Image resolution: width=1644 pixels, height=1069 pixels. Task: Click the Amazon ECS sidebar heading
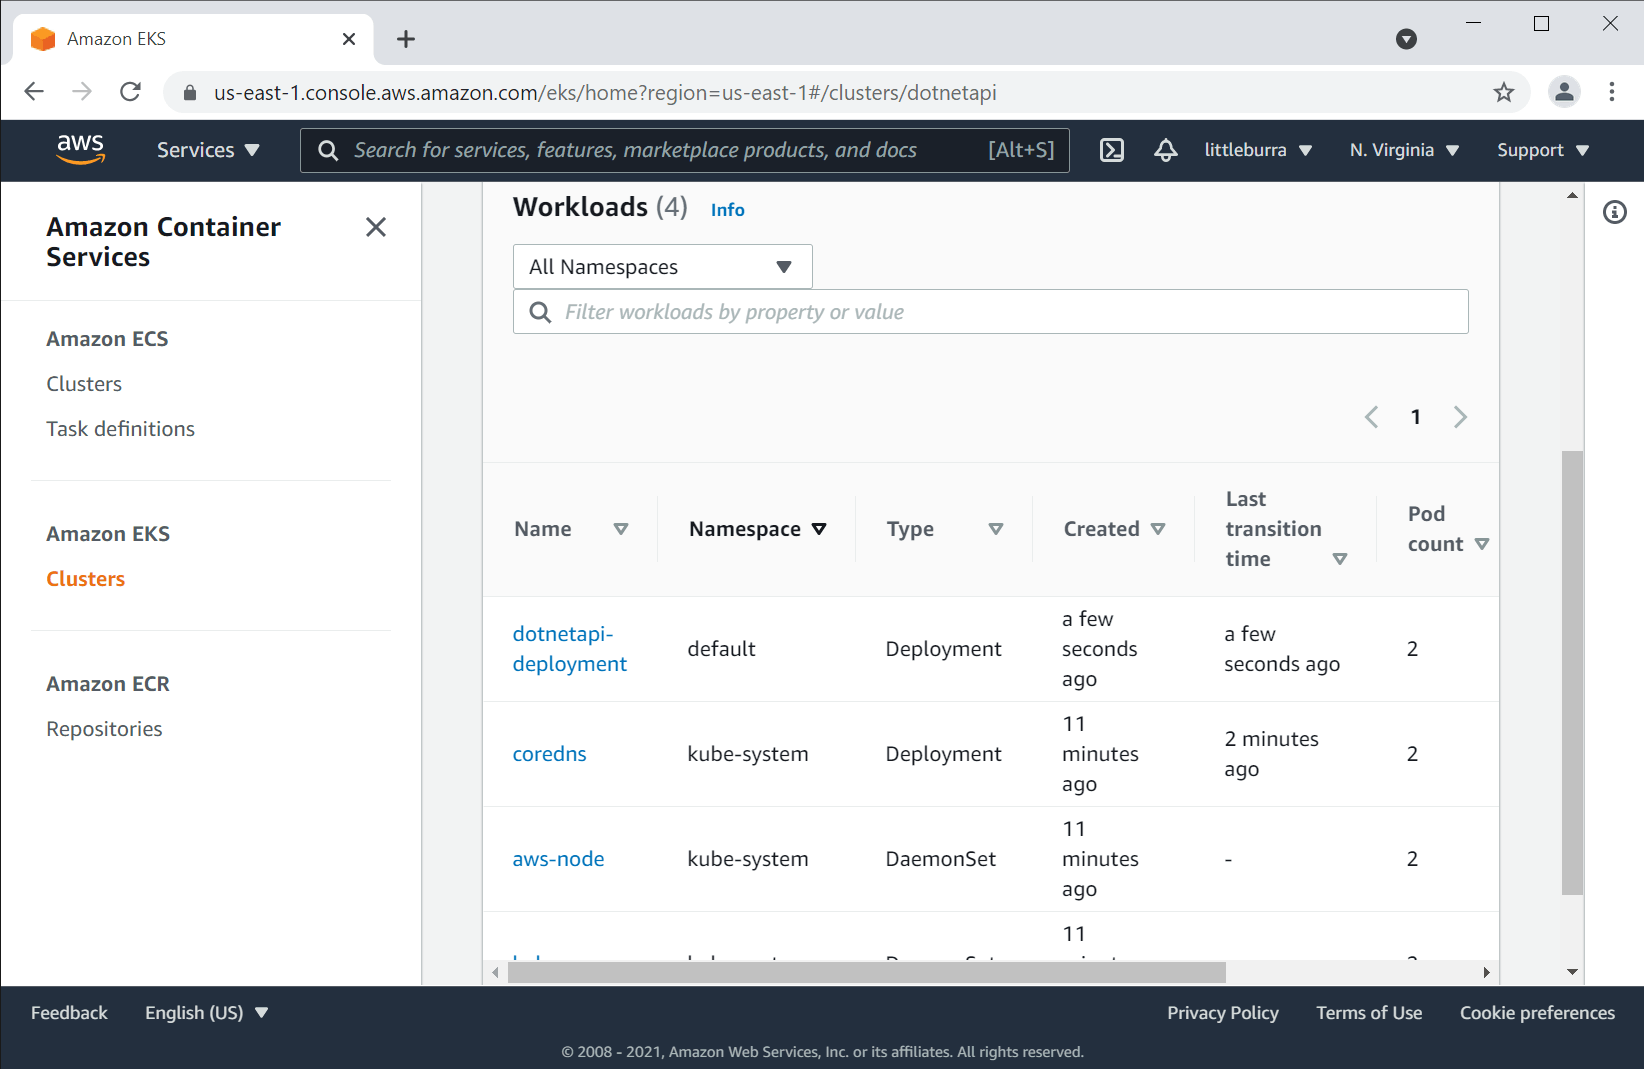[107, 339]
